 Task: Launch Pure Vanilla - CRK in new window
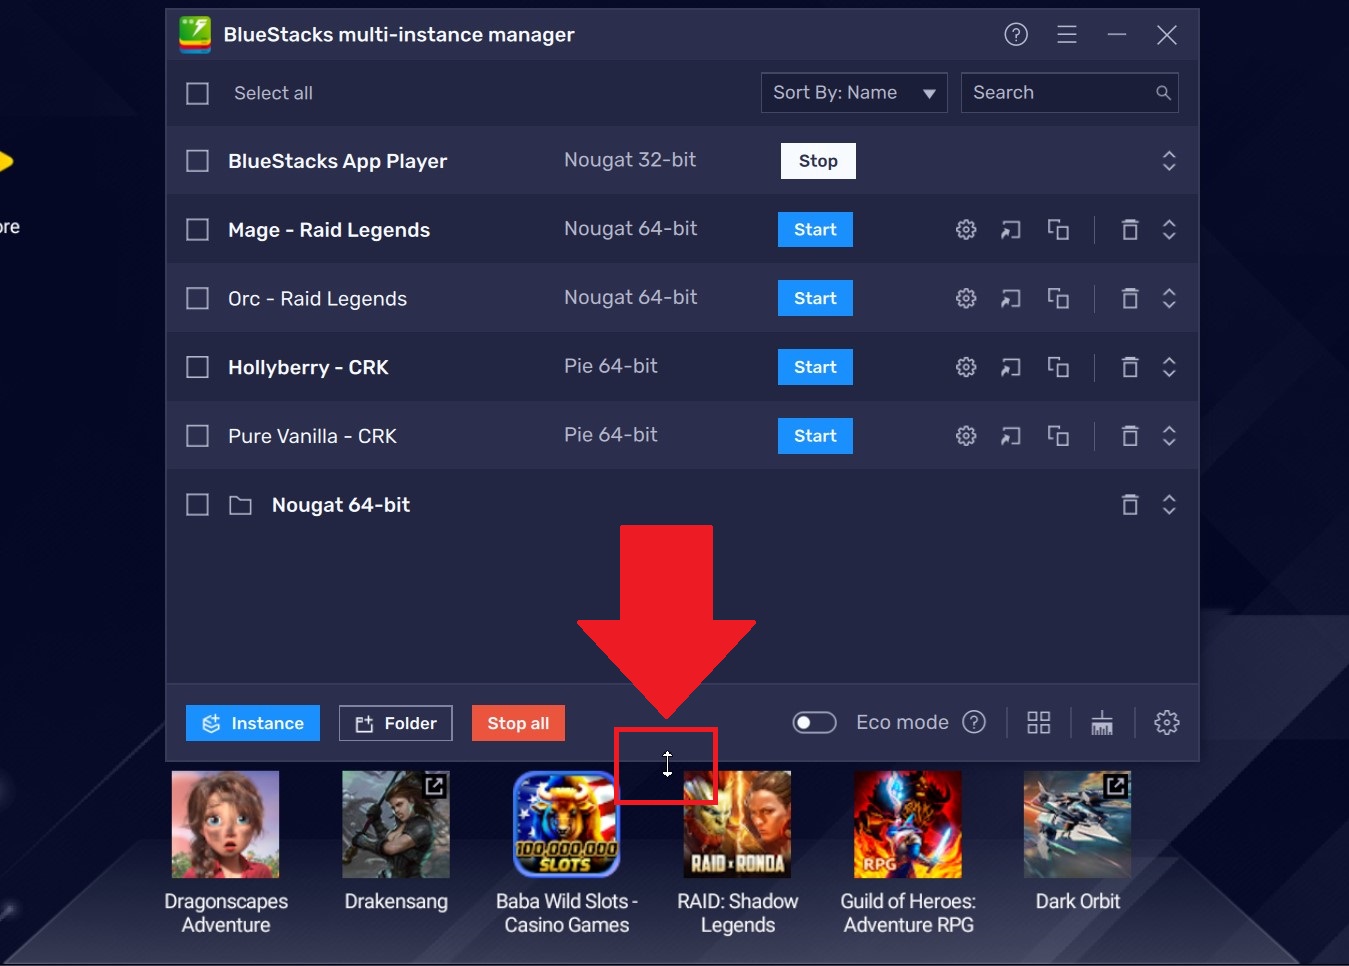[1010, 436]
